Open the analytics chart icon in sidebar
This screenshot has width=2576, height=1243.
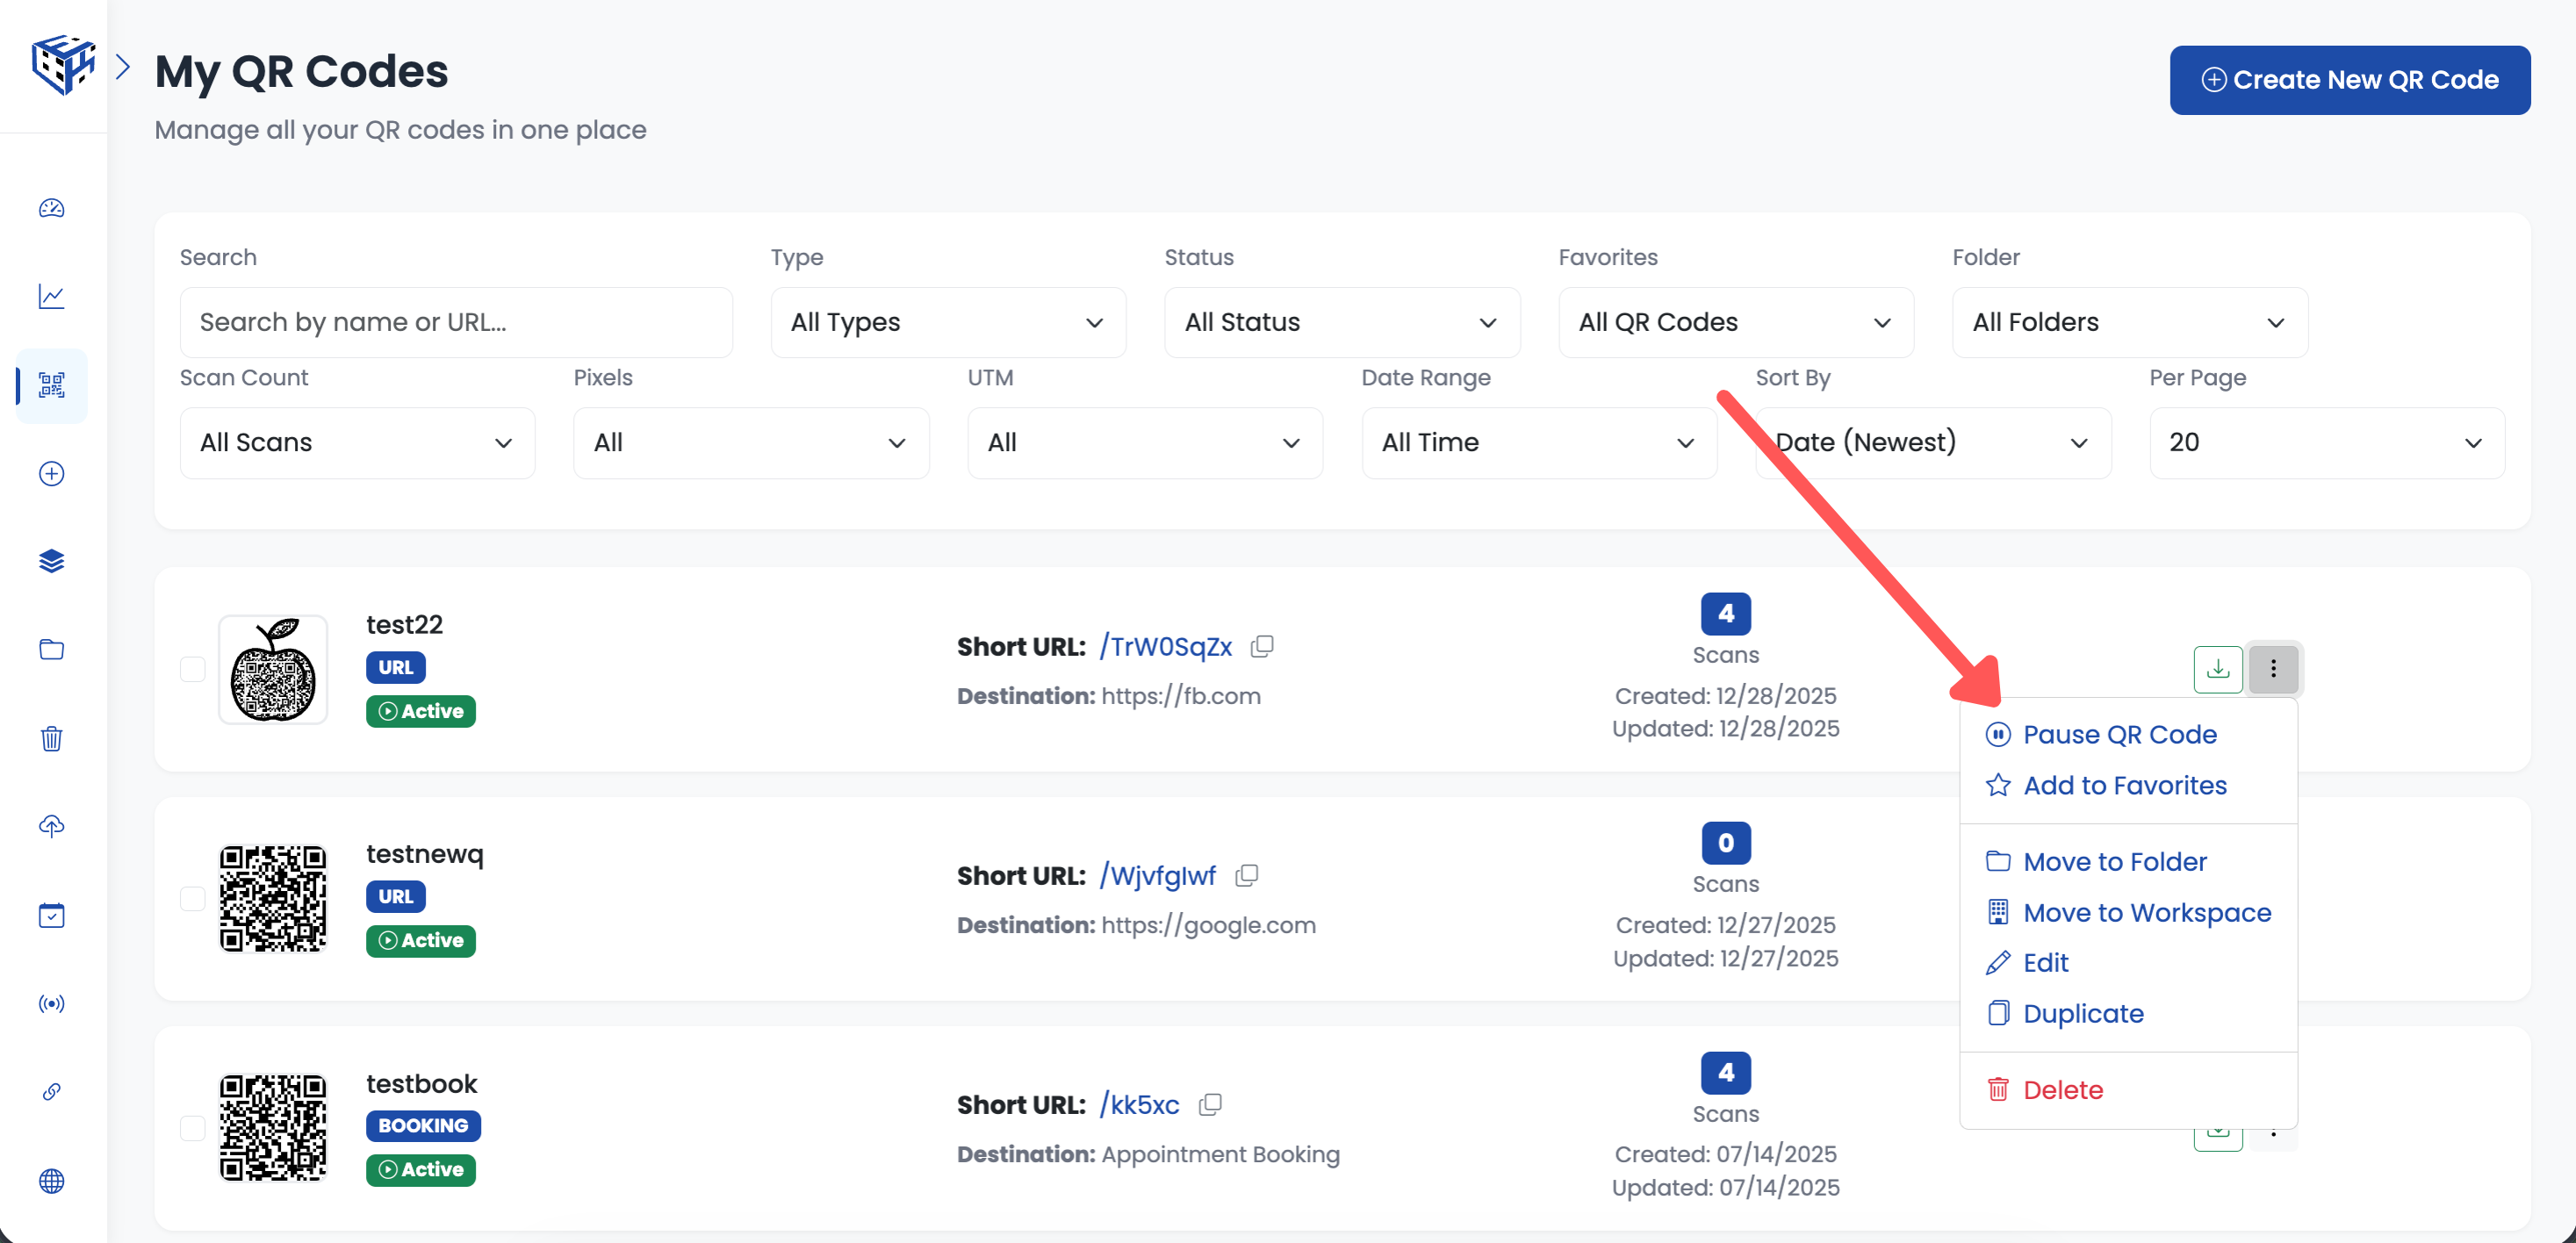click(x=52, y=296)
